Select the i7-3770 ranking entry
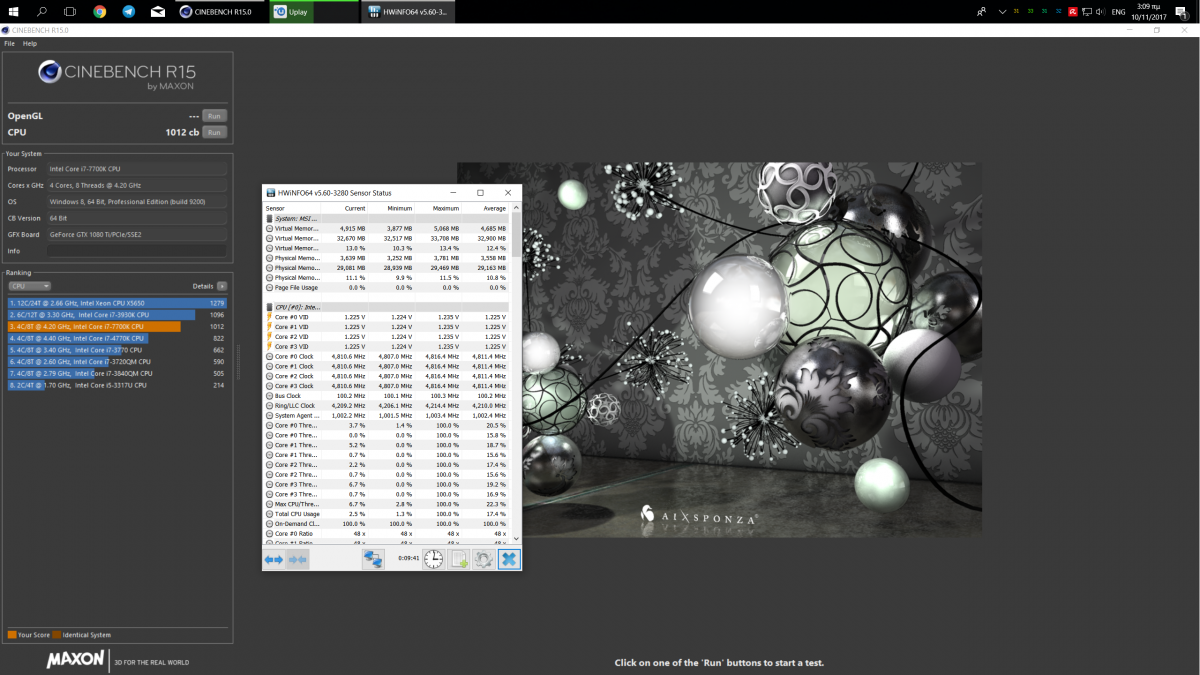 click(x=117, y=350)
